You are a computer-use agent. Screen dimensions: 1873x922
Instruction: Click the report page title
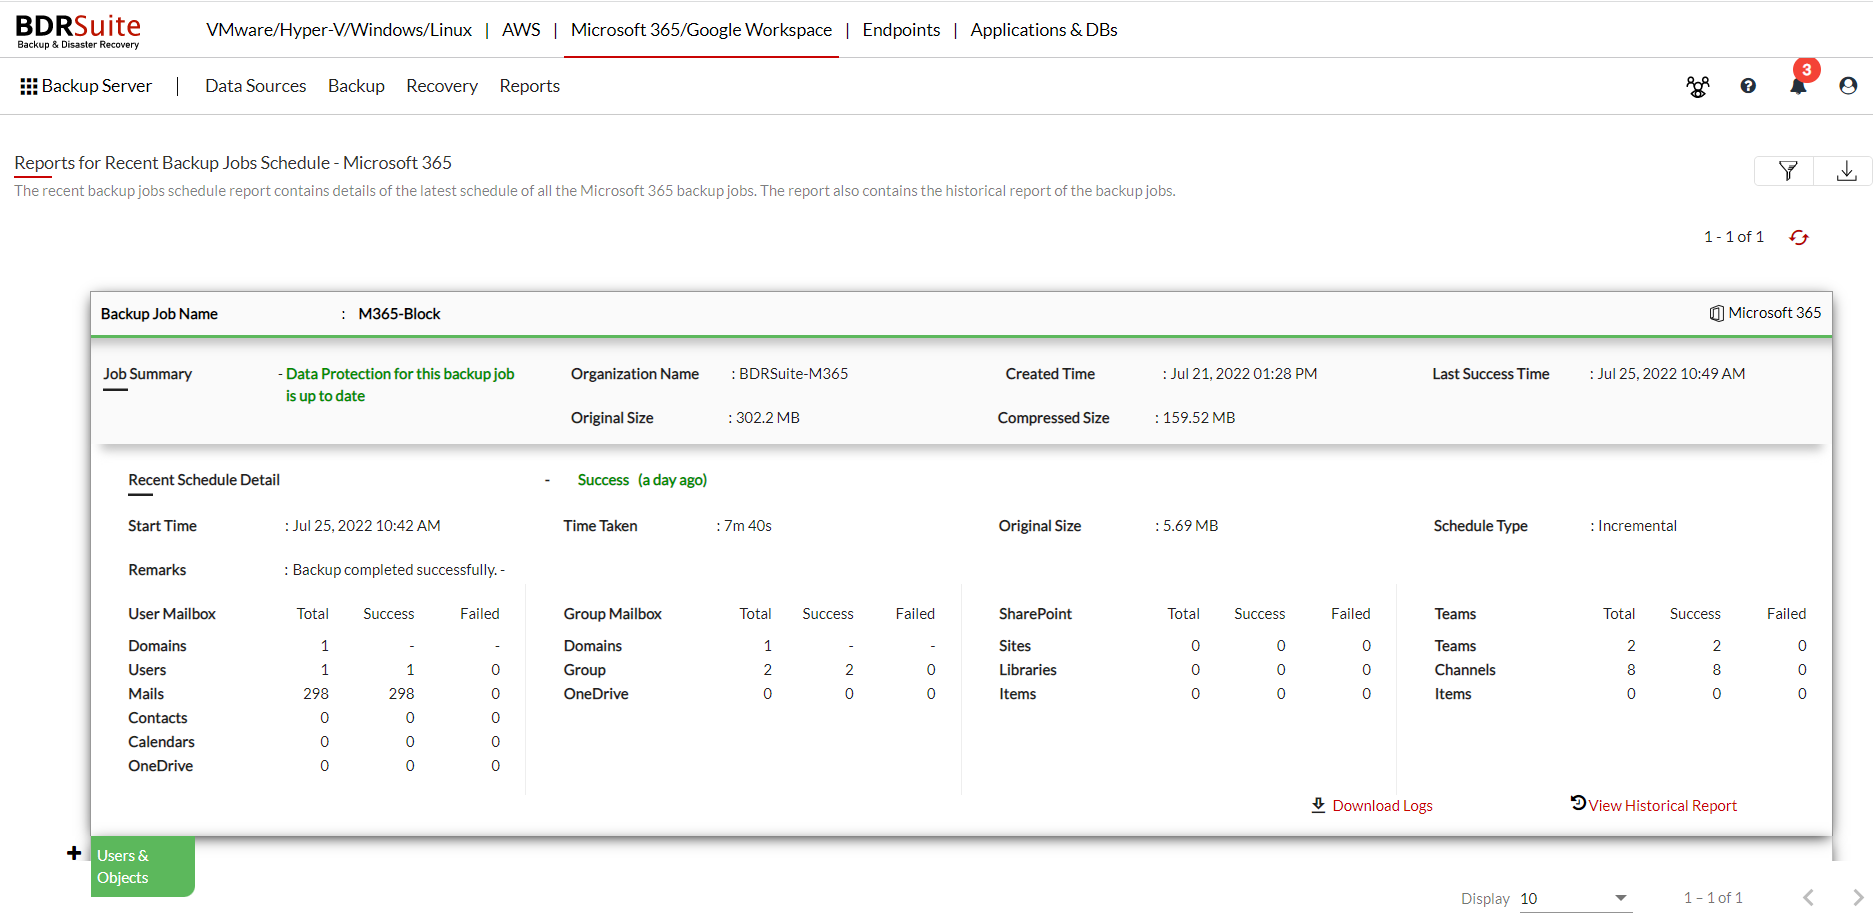[x=233, y=163]
